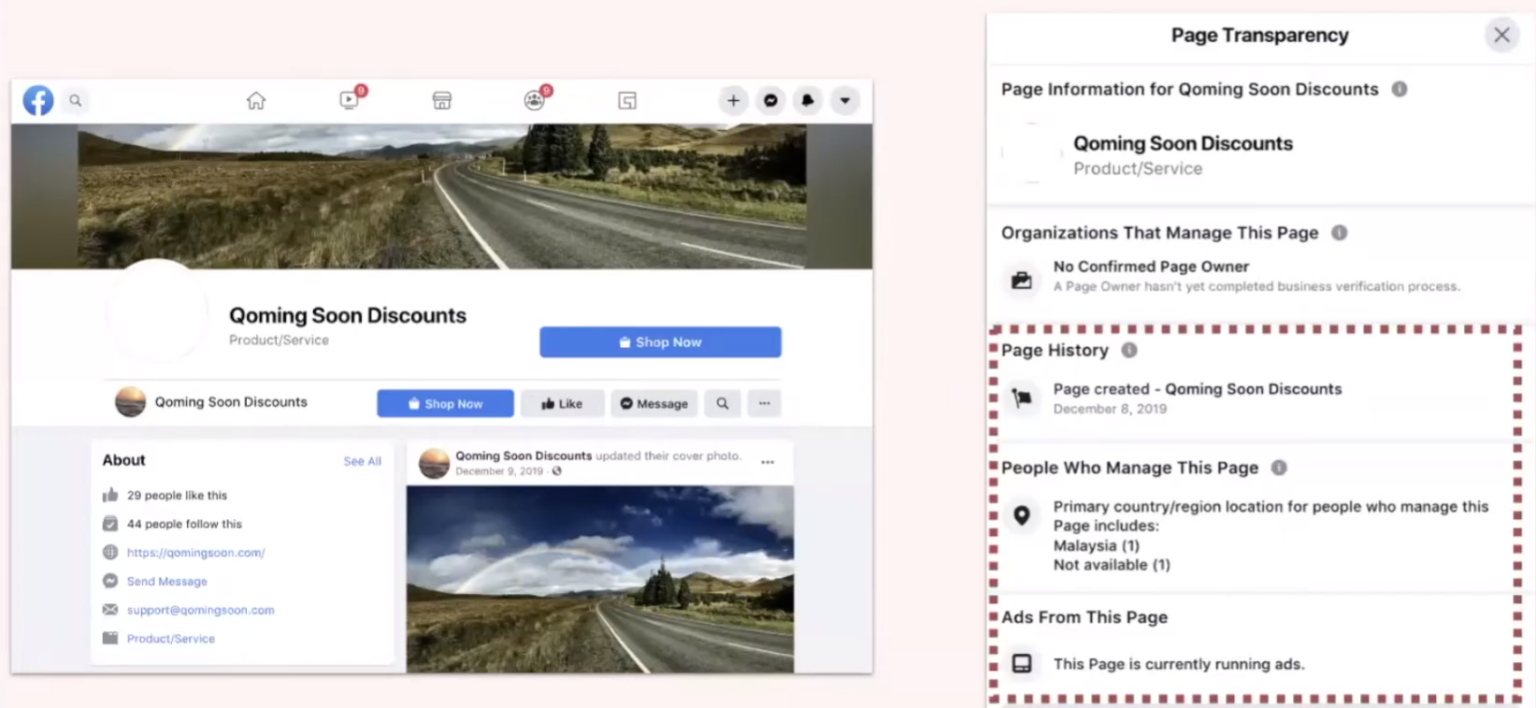Click the Page History info tooltip icon

[x=1129, y=350]
